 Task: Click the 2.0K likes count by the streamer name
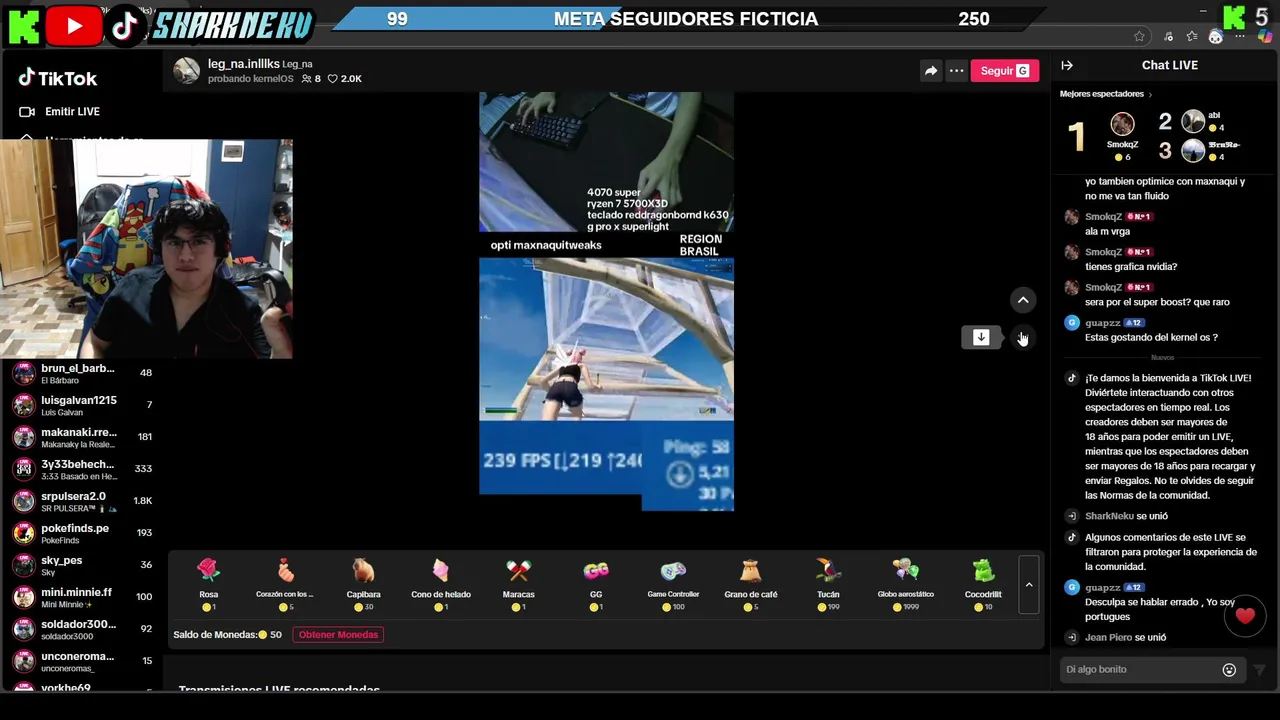345,79
